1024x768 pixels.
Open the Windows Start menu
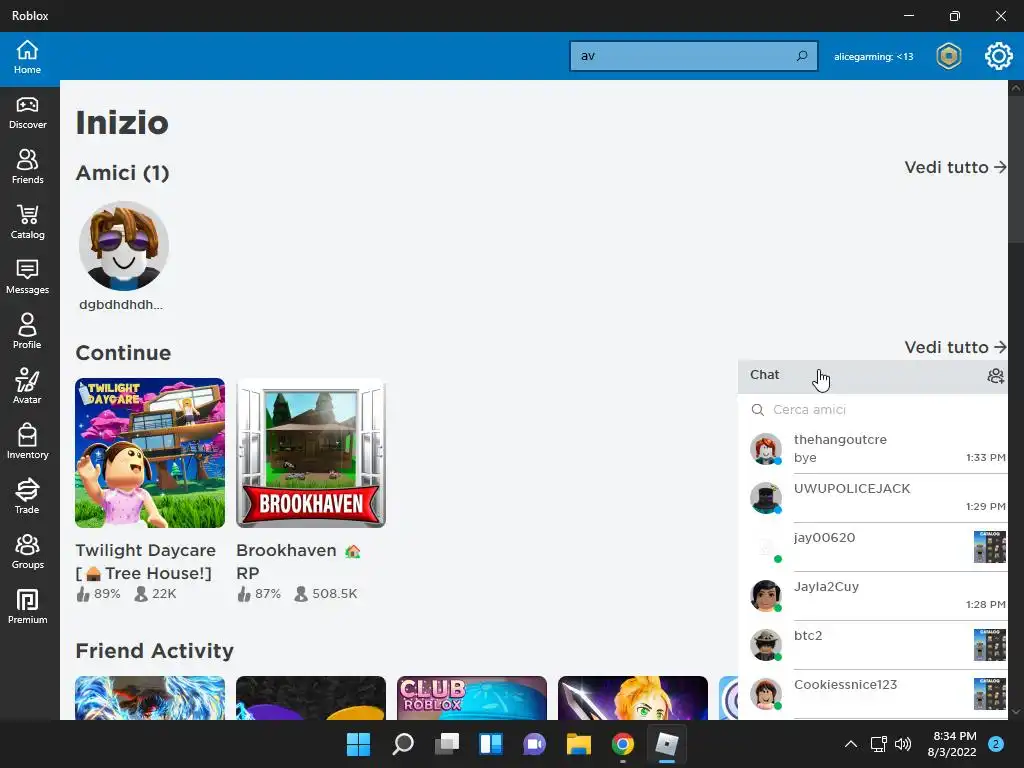[x=358, y=744]
